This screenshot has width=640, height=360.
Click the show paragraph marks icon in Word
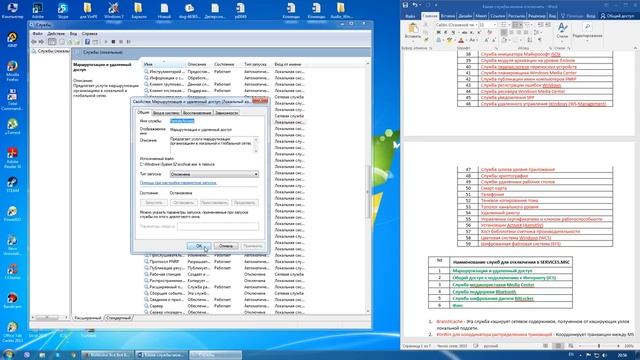pyautogui.click(x=540, y=40)
